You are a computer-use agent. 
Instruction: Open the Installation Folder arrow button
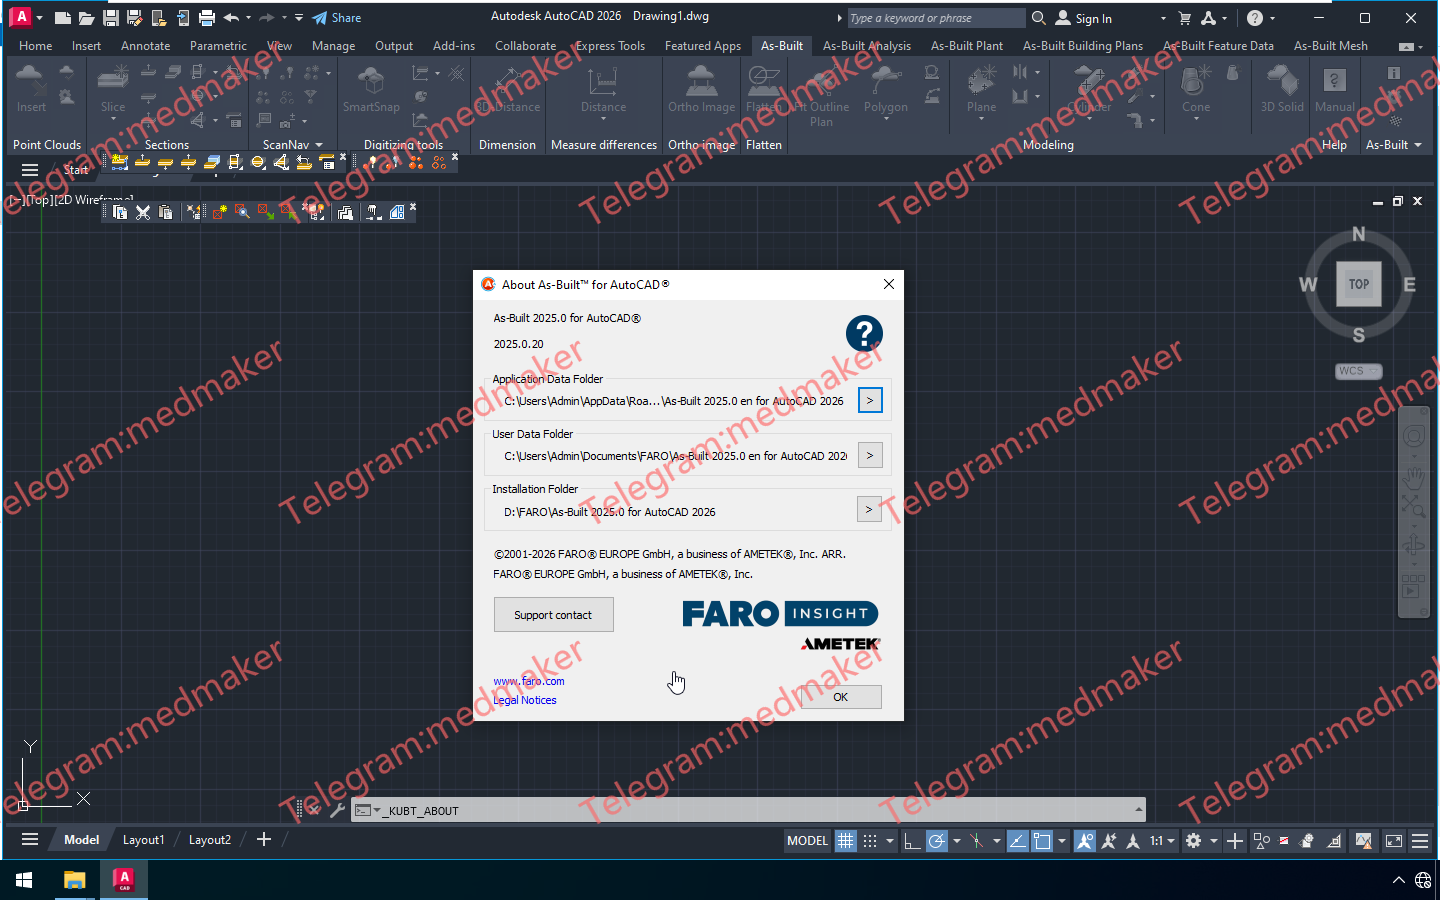point(869,510)
